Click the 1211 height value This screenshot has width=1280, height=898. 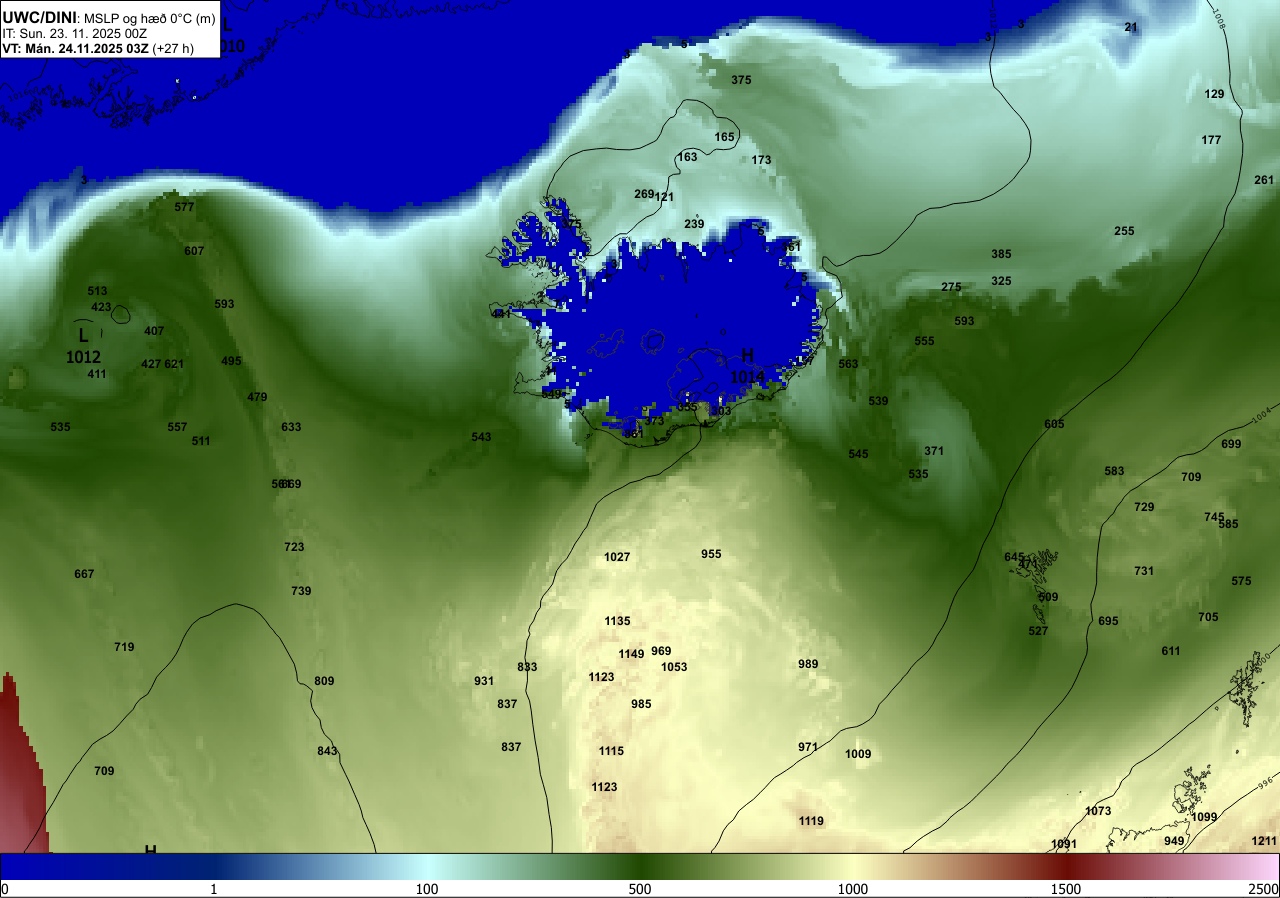(1264, 841)
